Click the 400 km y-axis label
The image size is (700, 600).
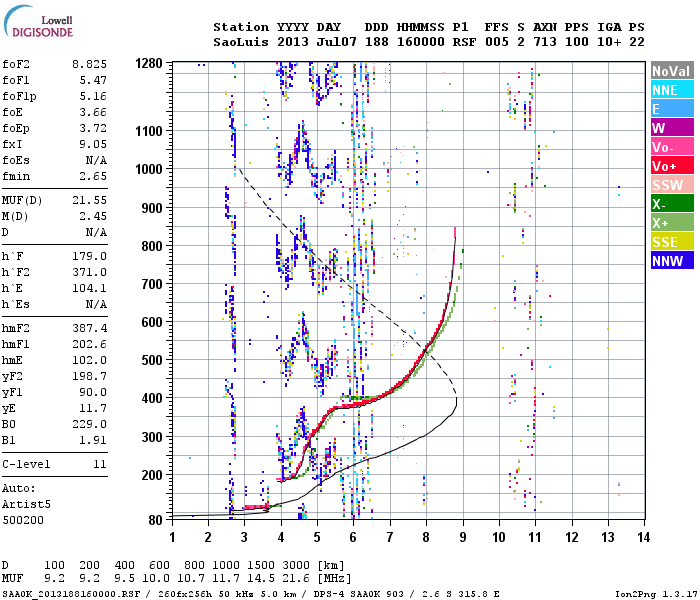tap(152, 398)
